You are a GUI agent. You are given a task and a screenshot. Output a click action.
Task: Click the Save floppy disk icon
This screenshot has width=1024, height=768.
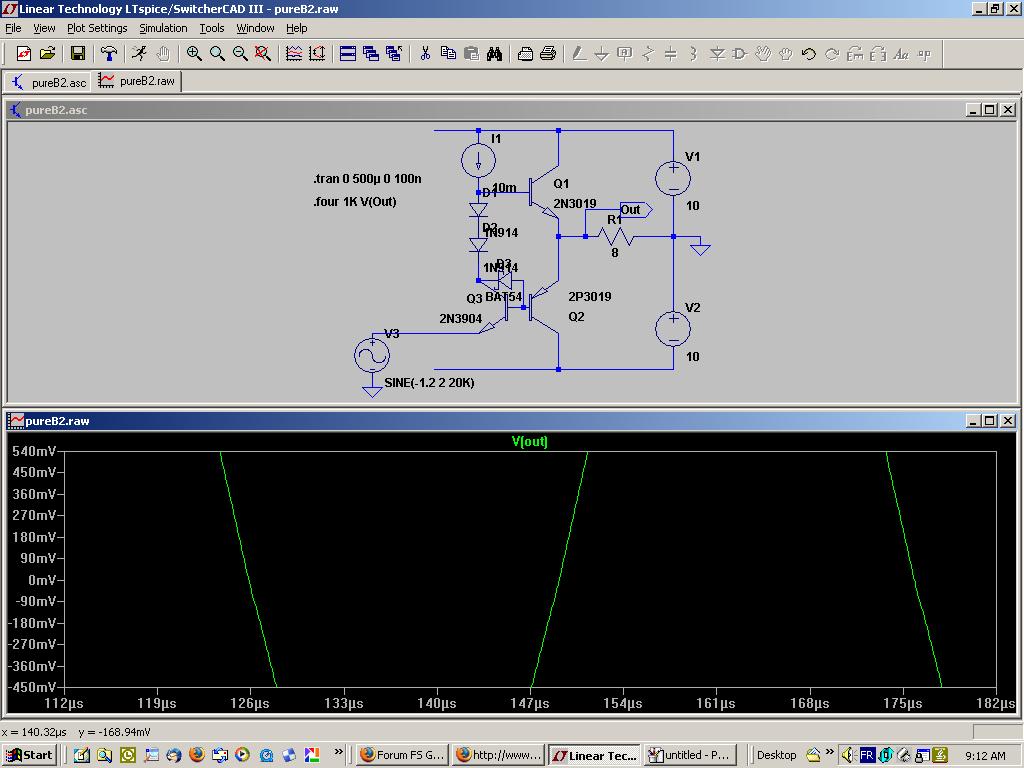[78, 54]
